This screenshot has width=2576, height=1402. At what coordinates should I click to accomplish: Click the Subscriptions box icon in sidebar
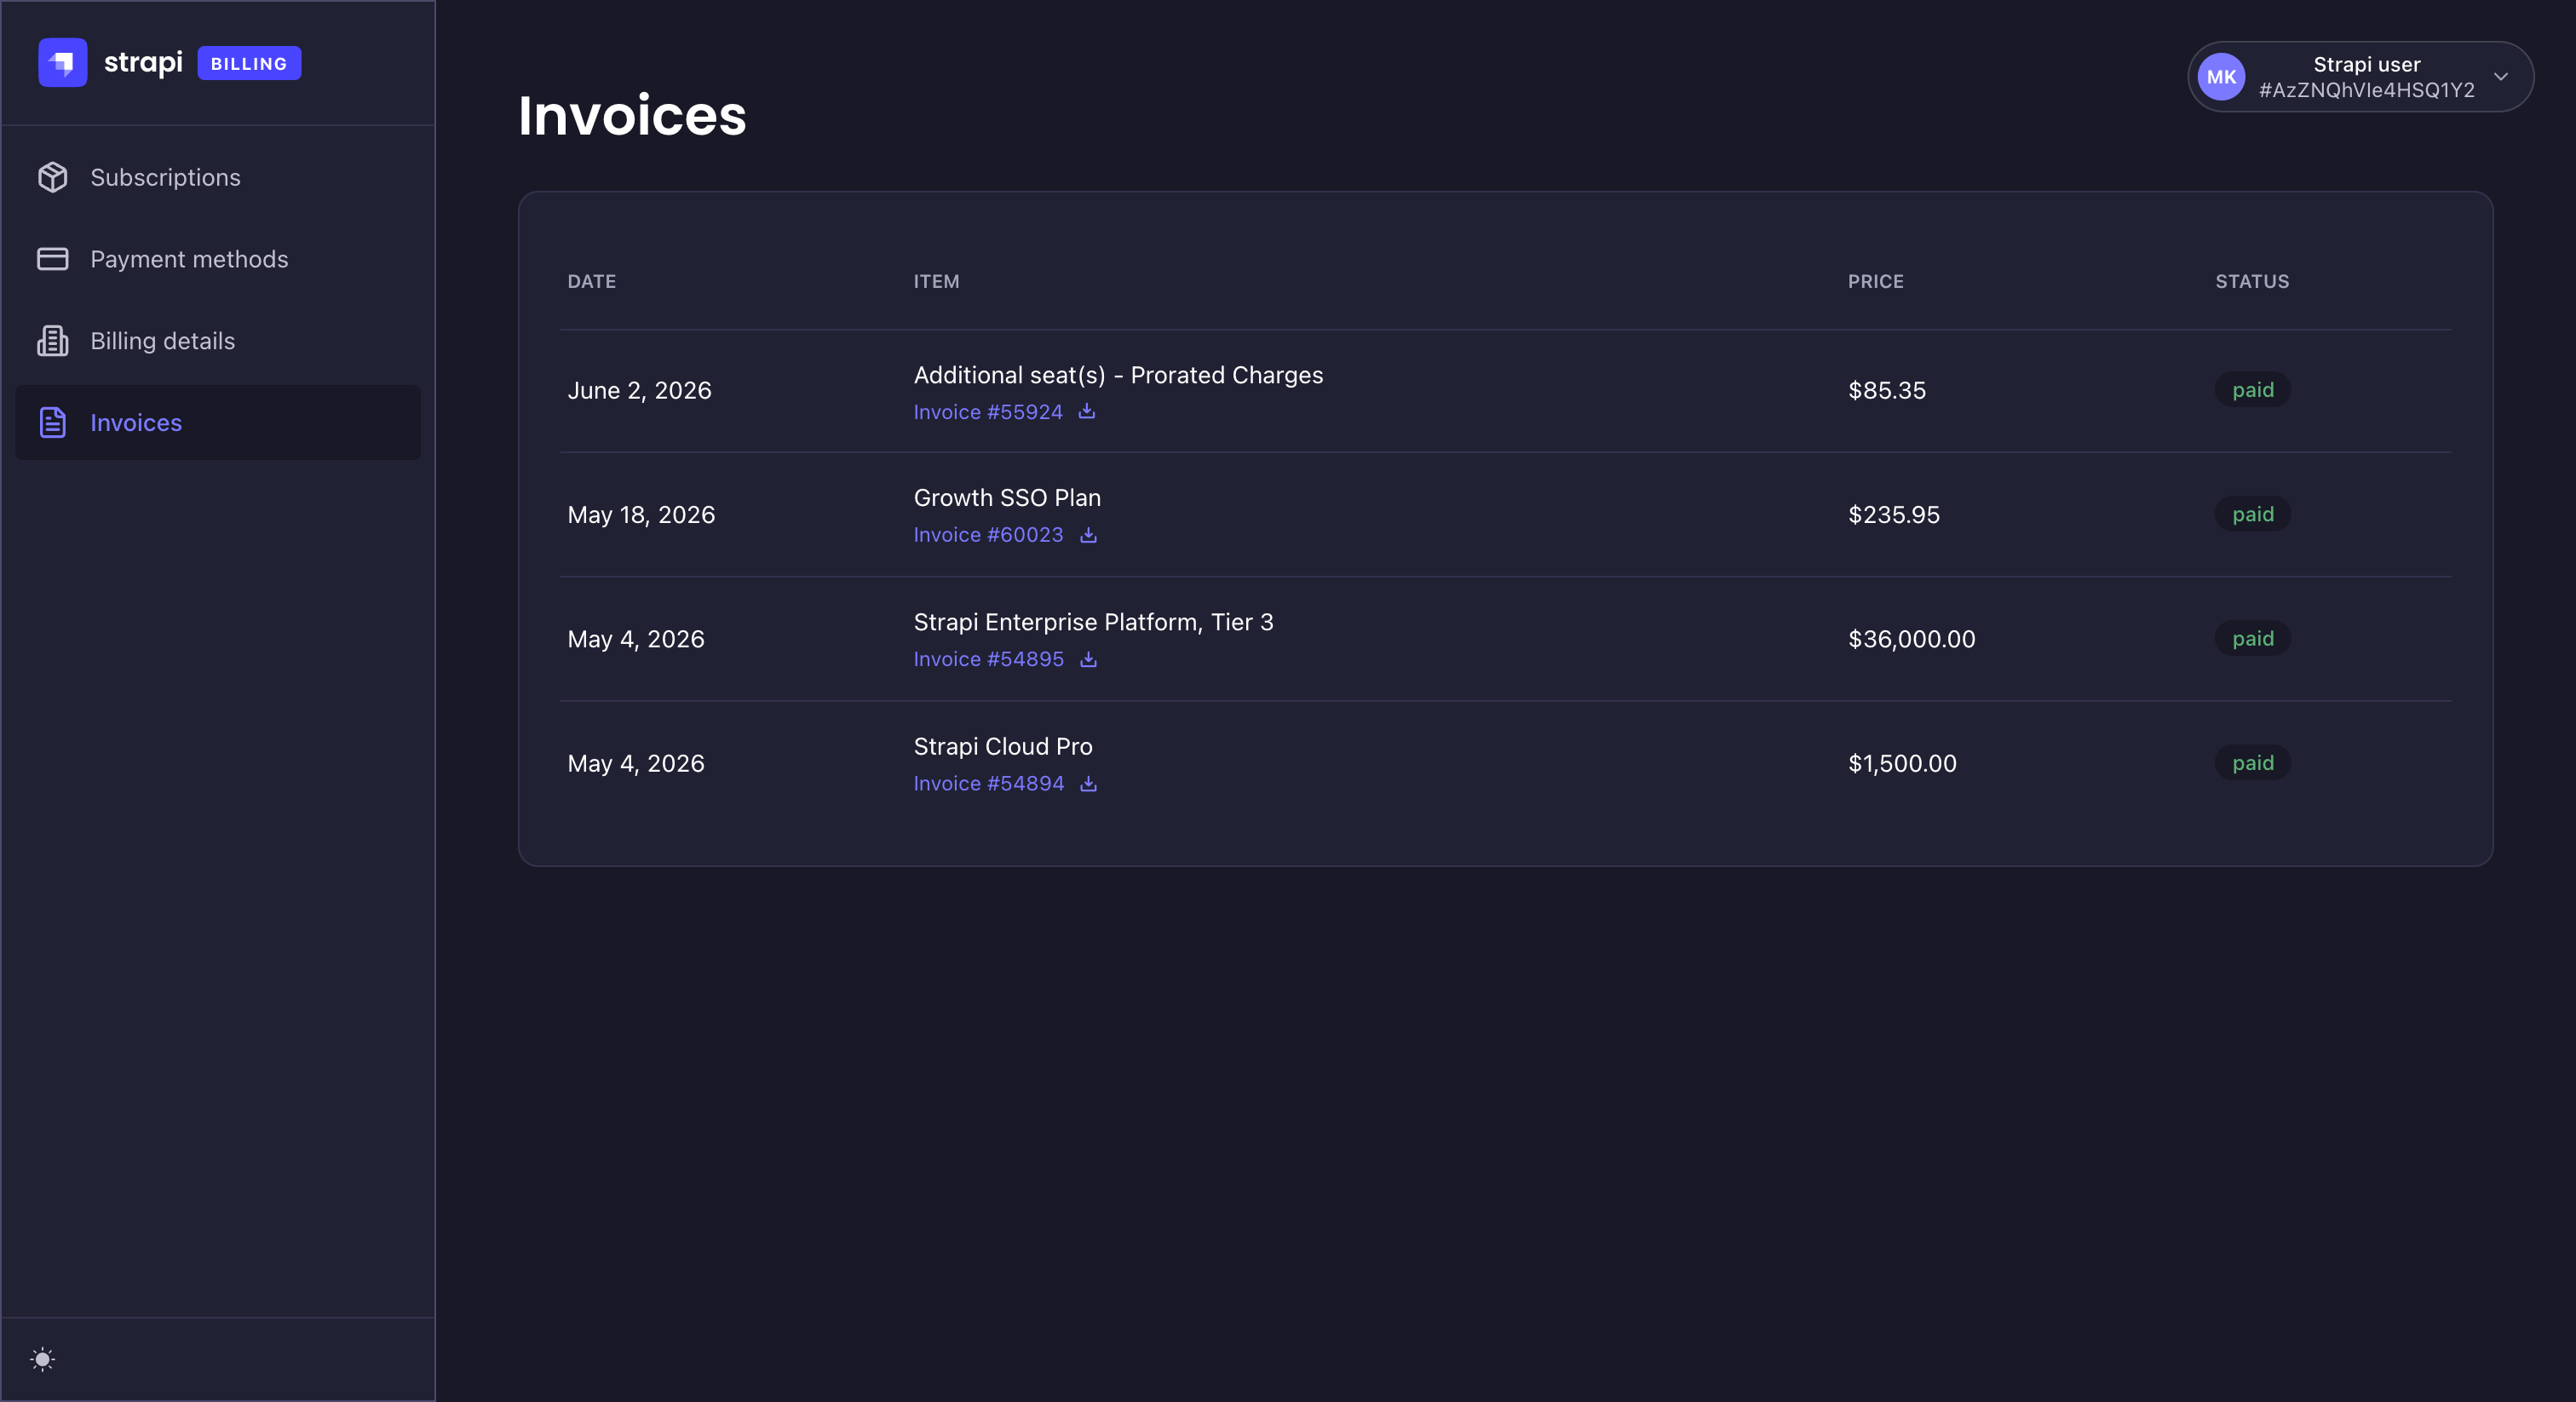tap(52, 177)
